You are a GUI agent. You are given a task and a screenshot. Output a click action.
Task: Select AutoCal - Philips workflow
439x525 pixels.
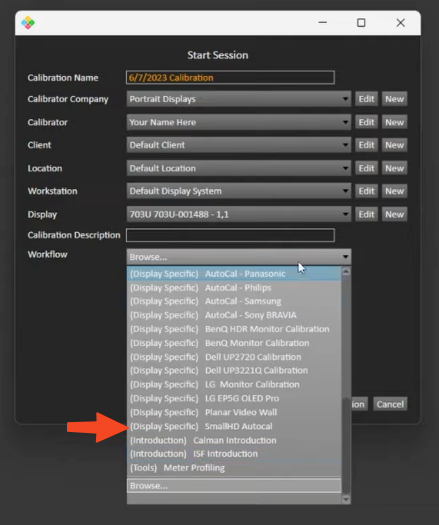(x=234, y=288)
